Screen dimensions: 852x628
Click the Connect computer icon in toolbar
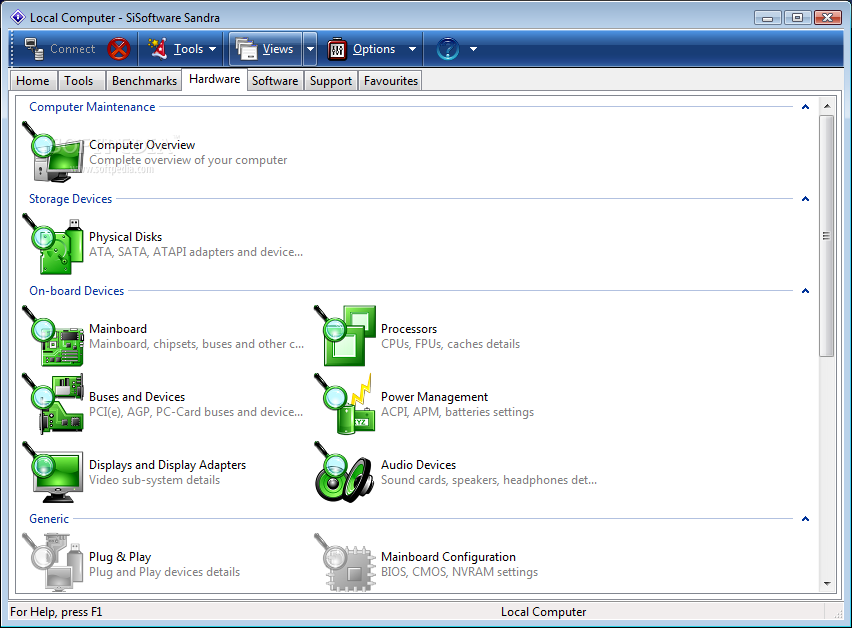point(34,49)
